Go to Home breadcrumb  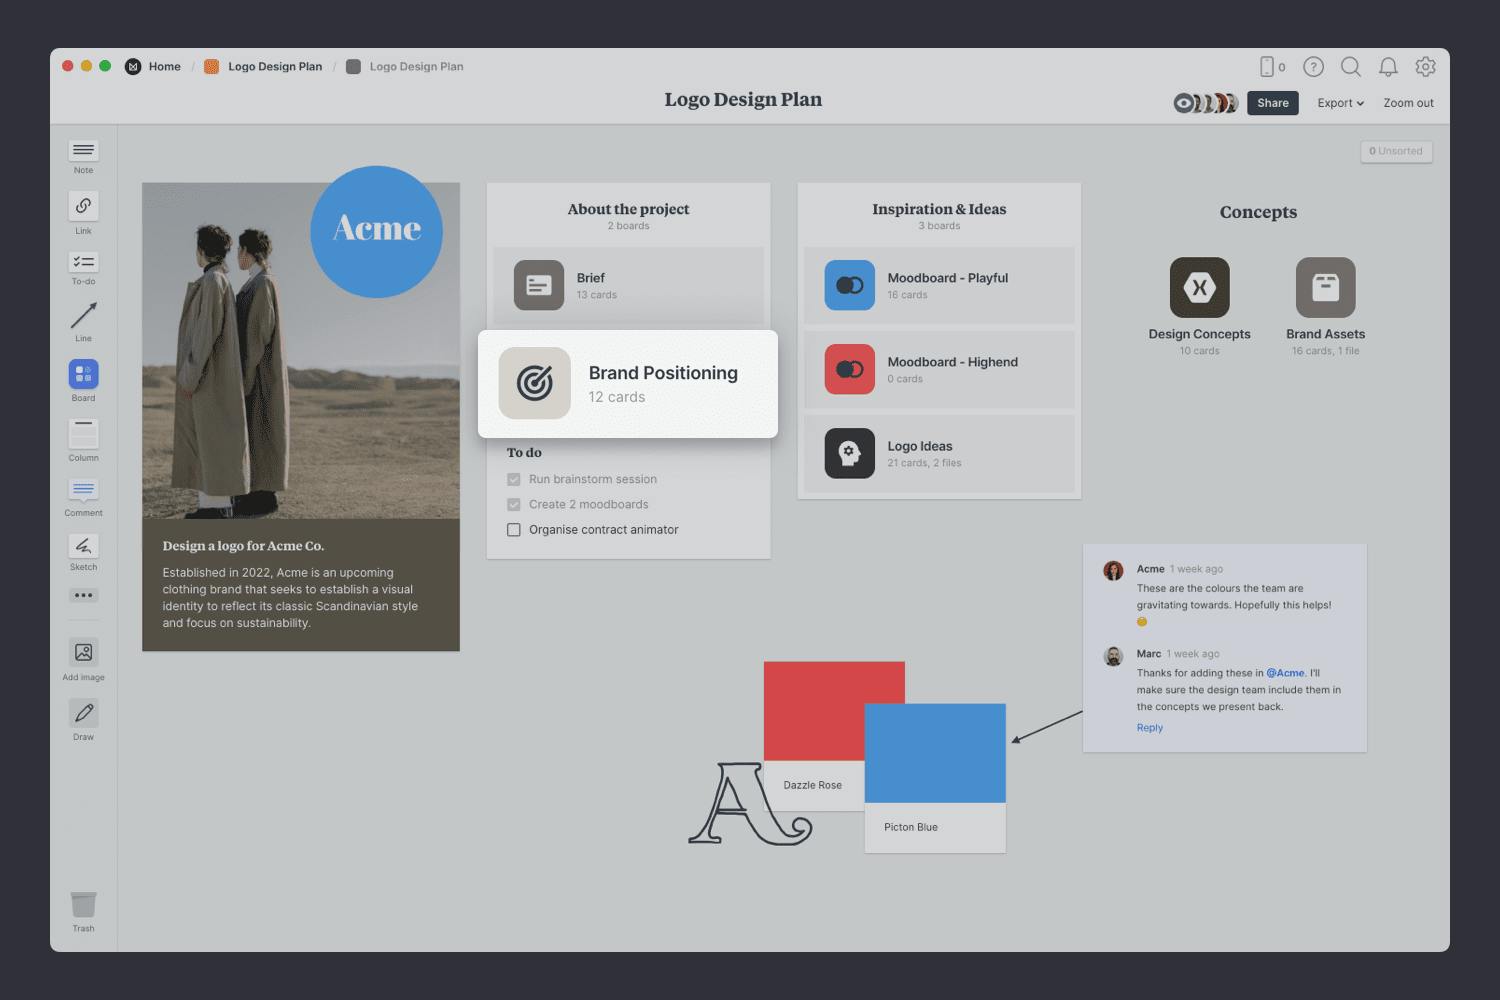[x=164, y=67]
